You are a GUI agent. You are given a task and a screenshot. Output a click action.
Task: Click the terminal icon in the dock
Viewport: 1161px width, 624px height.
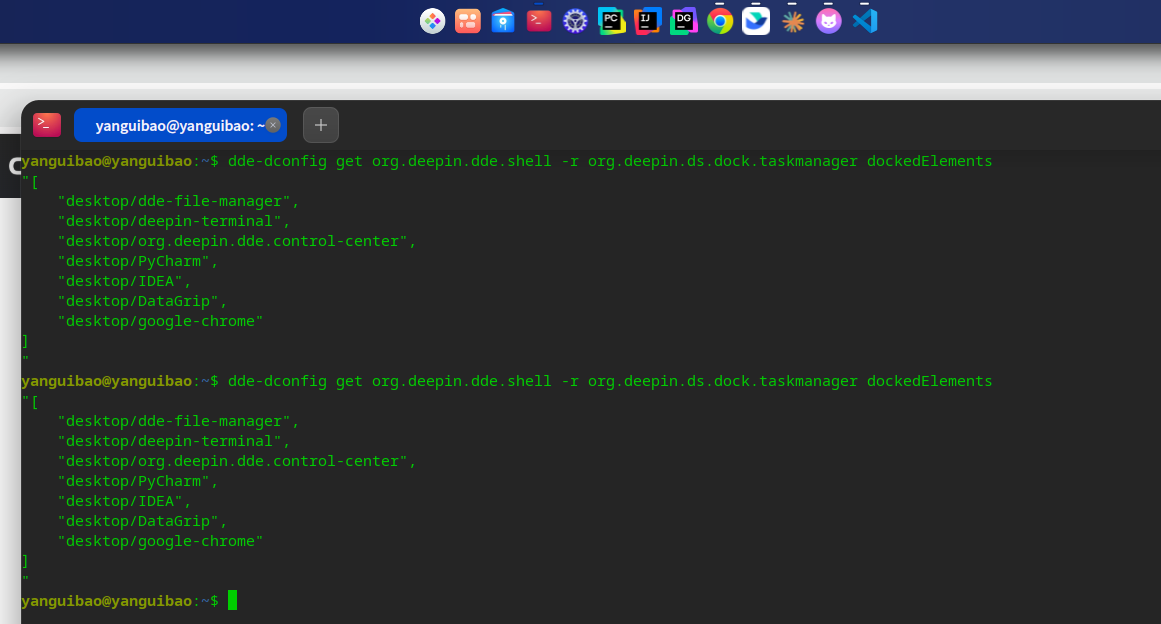(539, 21)
